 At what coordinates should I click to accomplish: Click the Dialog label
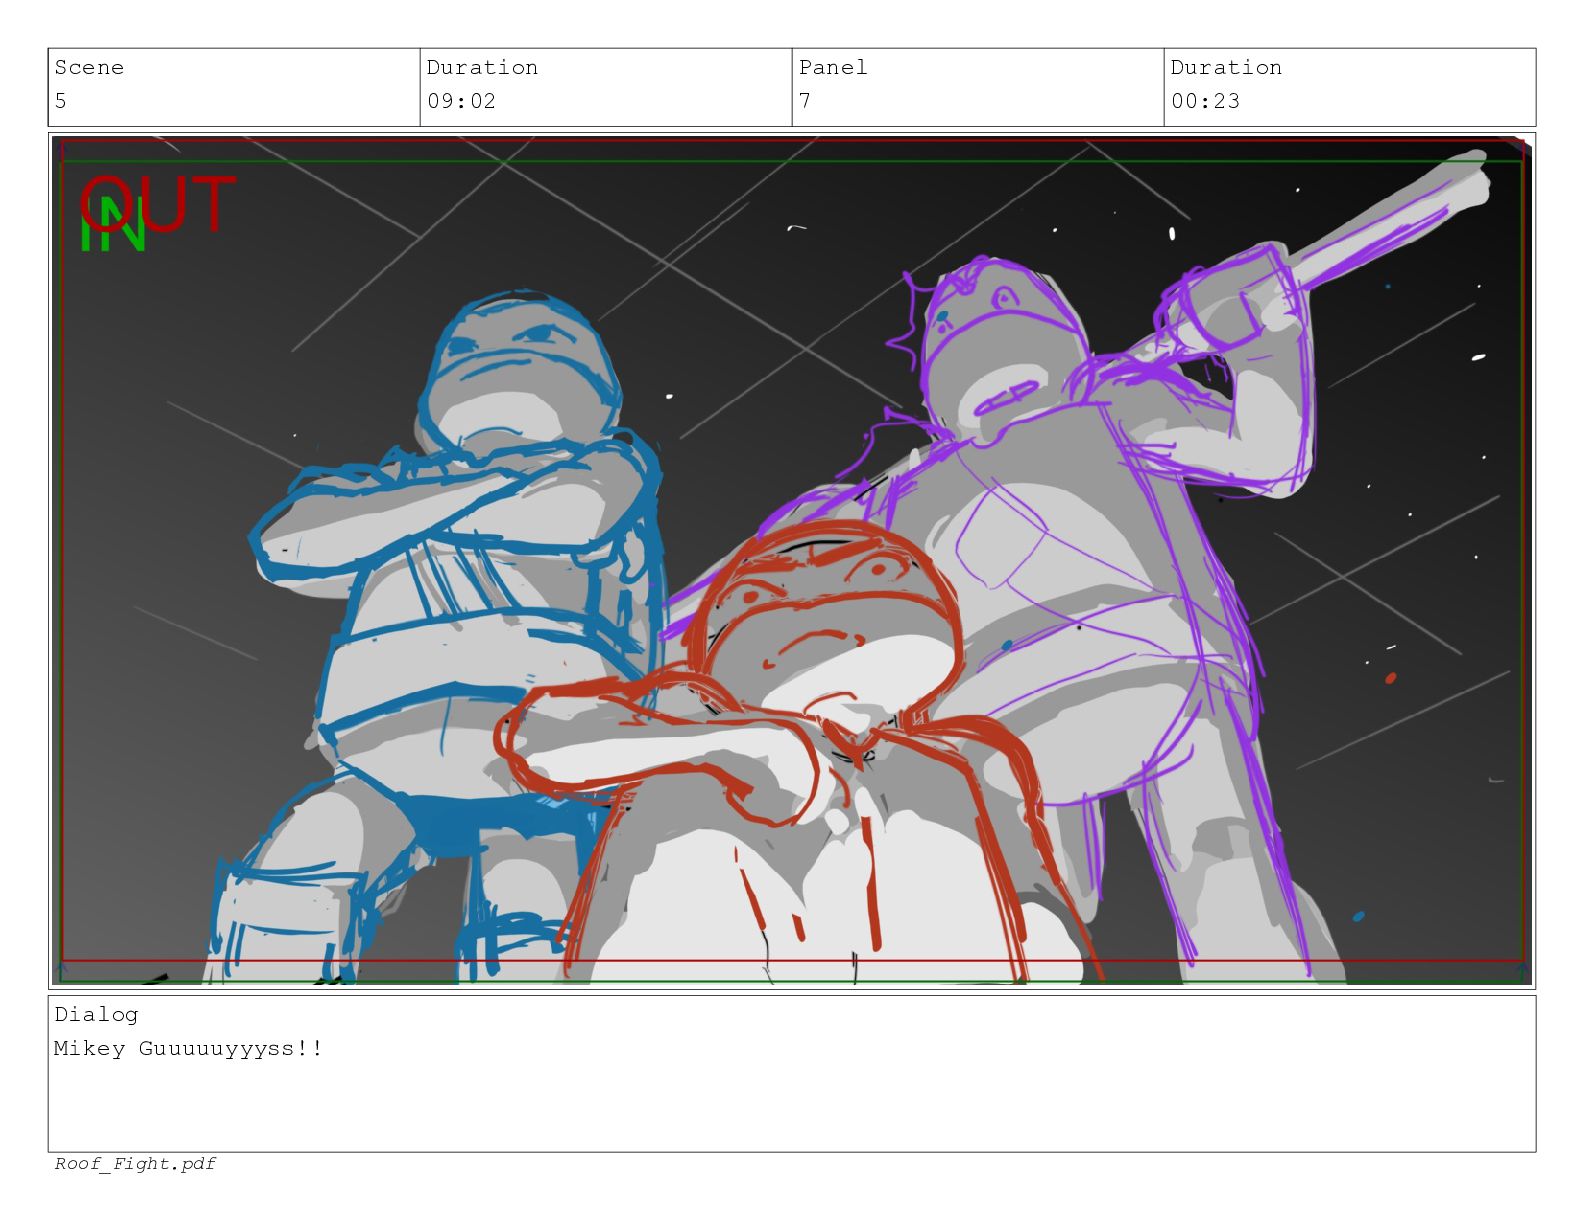coord(96,1015)
